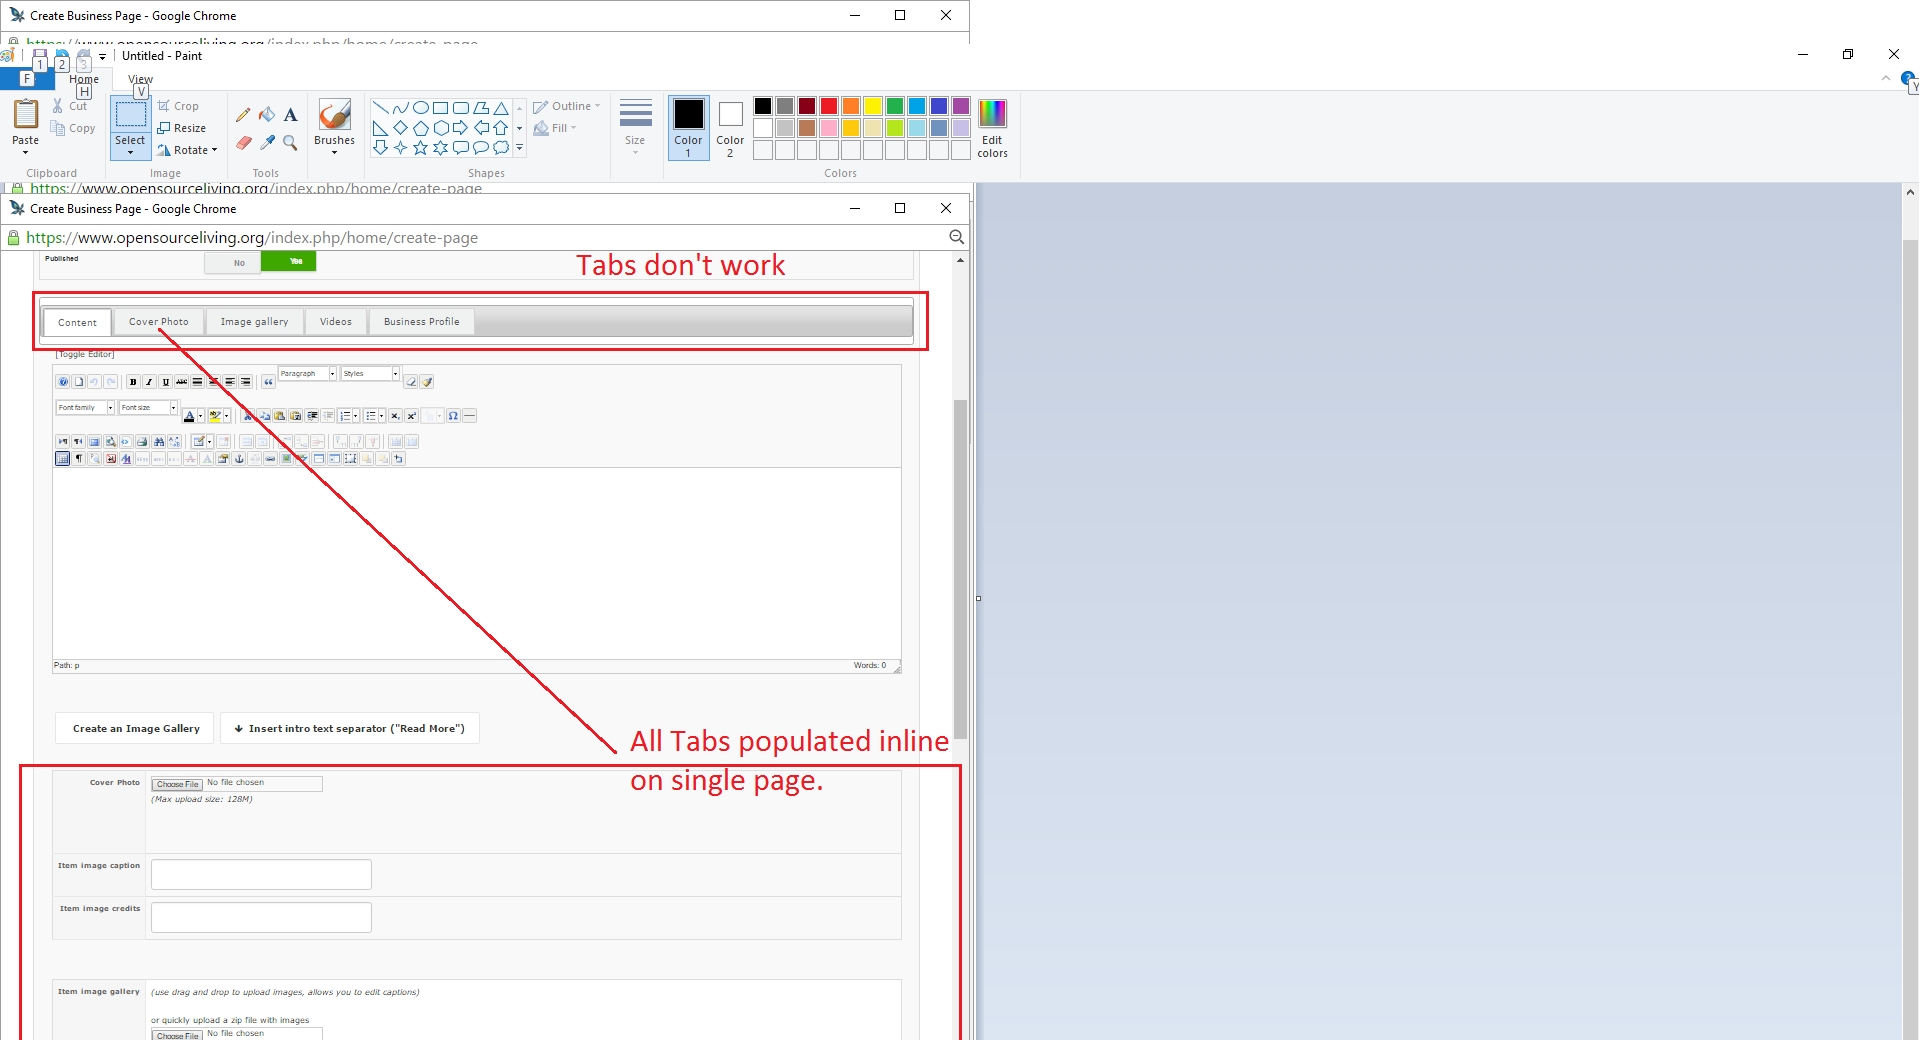1920x1040 pixels.
Task: Select the orange color swatch
Action: pos(851,106)
